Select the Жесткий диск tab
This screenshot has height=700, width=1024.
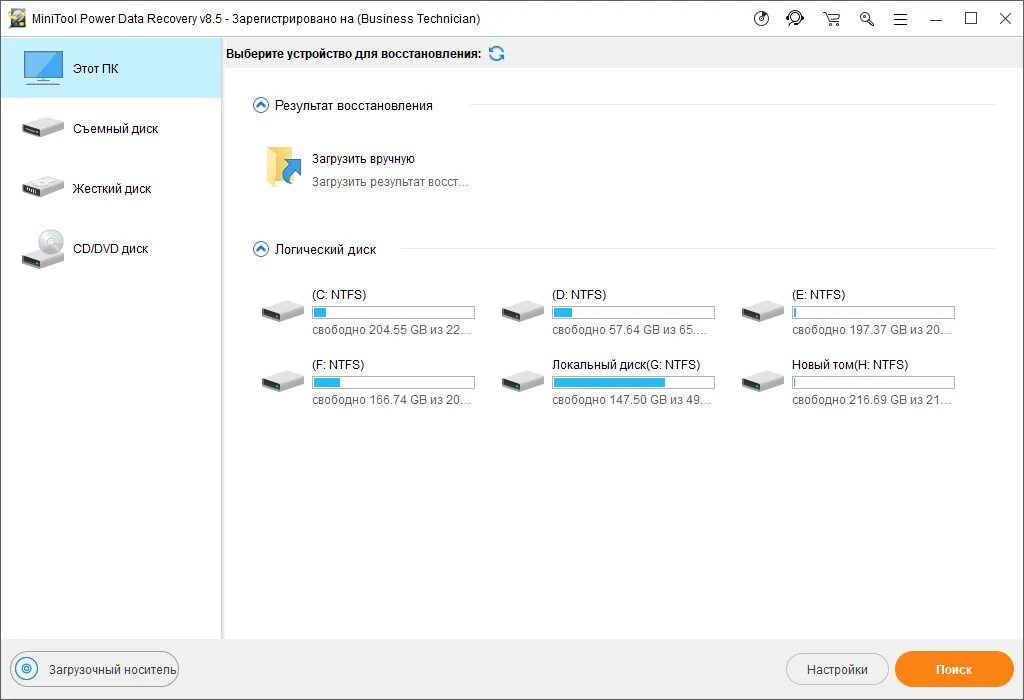click(x=111, y=188)
